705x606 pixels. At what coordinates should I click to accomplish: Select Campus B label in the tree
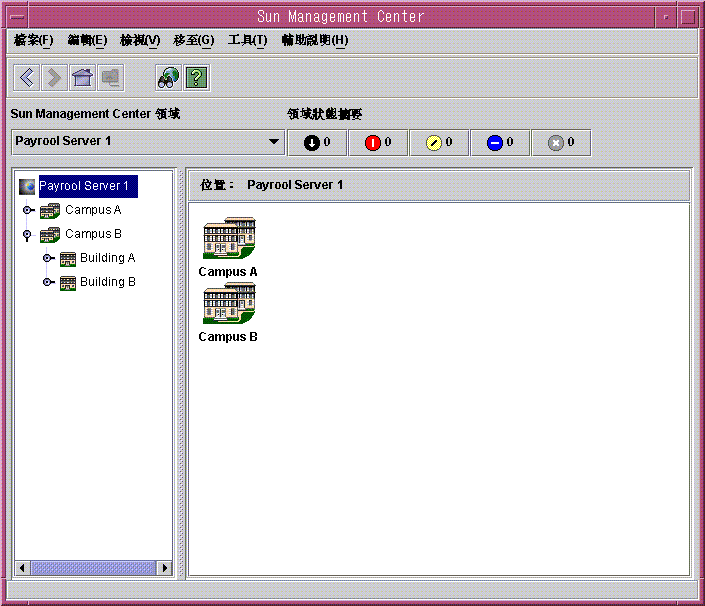tap(94, 234)
